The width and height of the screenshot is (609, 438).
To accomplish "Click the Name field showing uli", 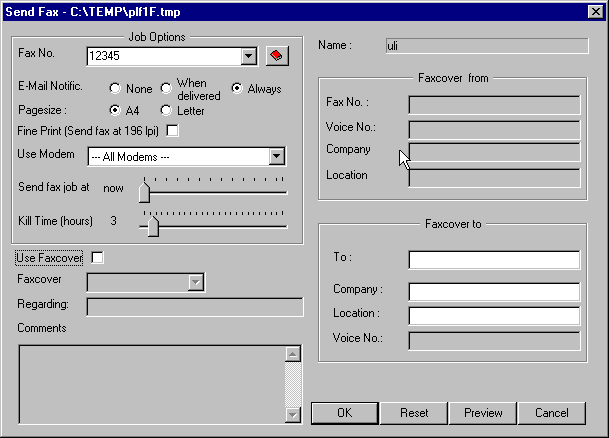I will (487, 46).
